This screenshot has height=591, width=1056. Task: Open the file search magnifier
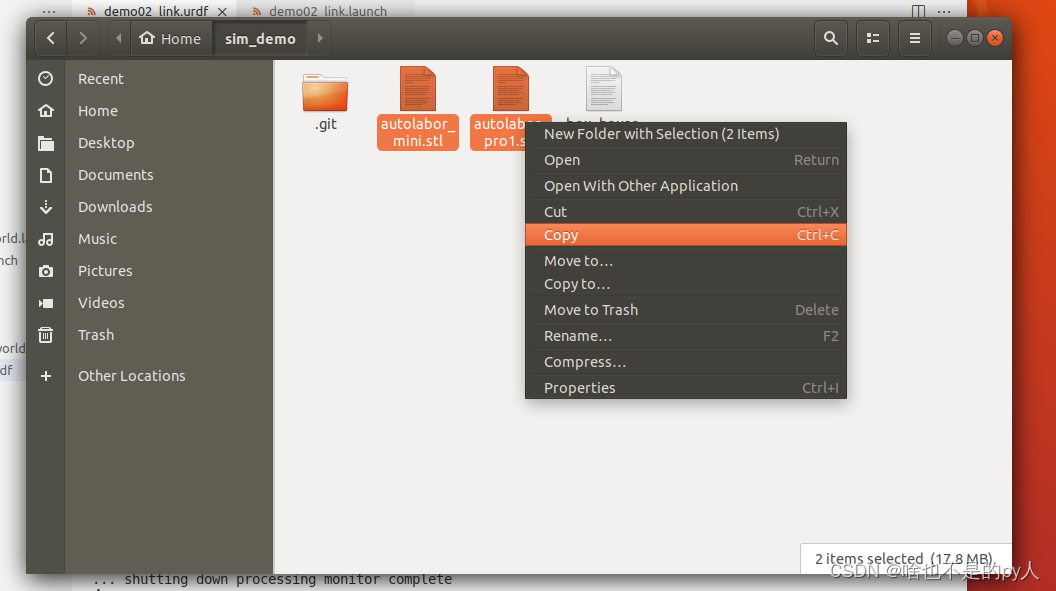click(831, 38)
